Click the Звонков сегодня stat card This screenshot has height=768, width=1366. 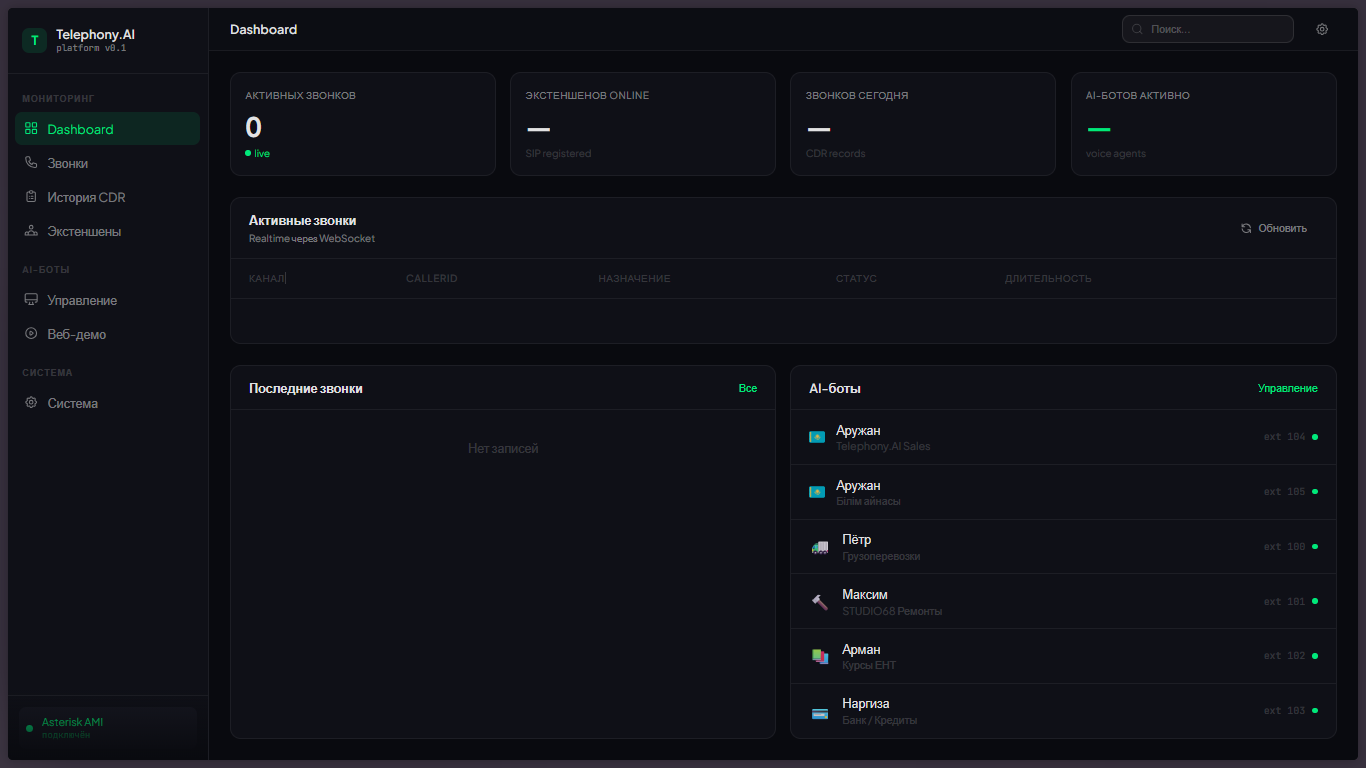[x=923, y=124]
